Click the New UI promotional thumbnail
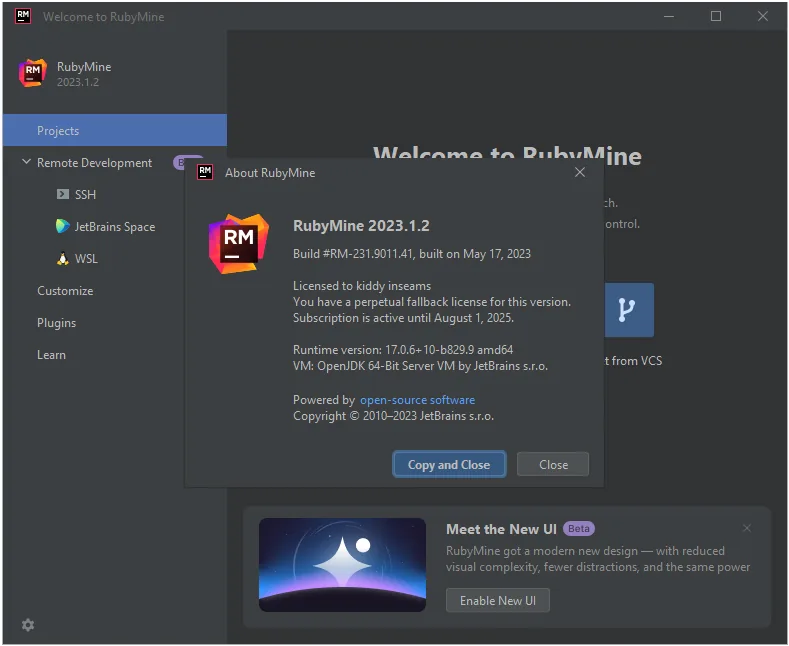789x646 pixels. click(342, 565)
